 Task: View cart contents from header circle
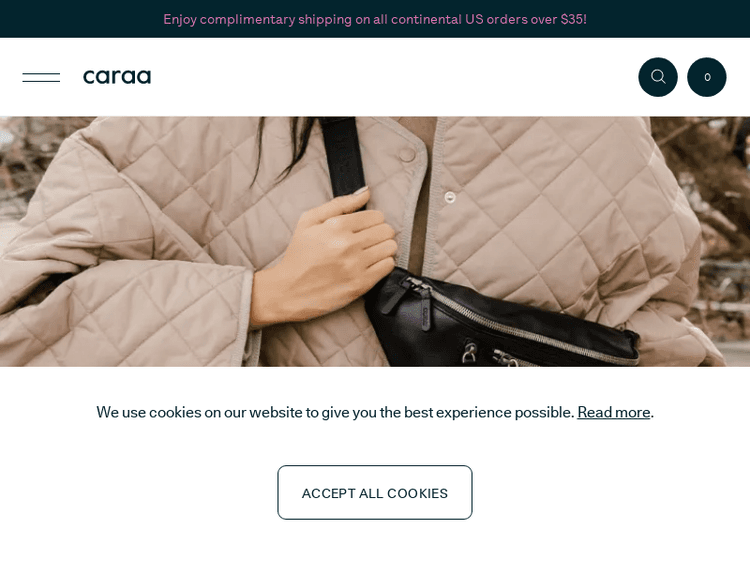706,77
